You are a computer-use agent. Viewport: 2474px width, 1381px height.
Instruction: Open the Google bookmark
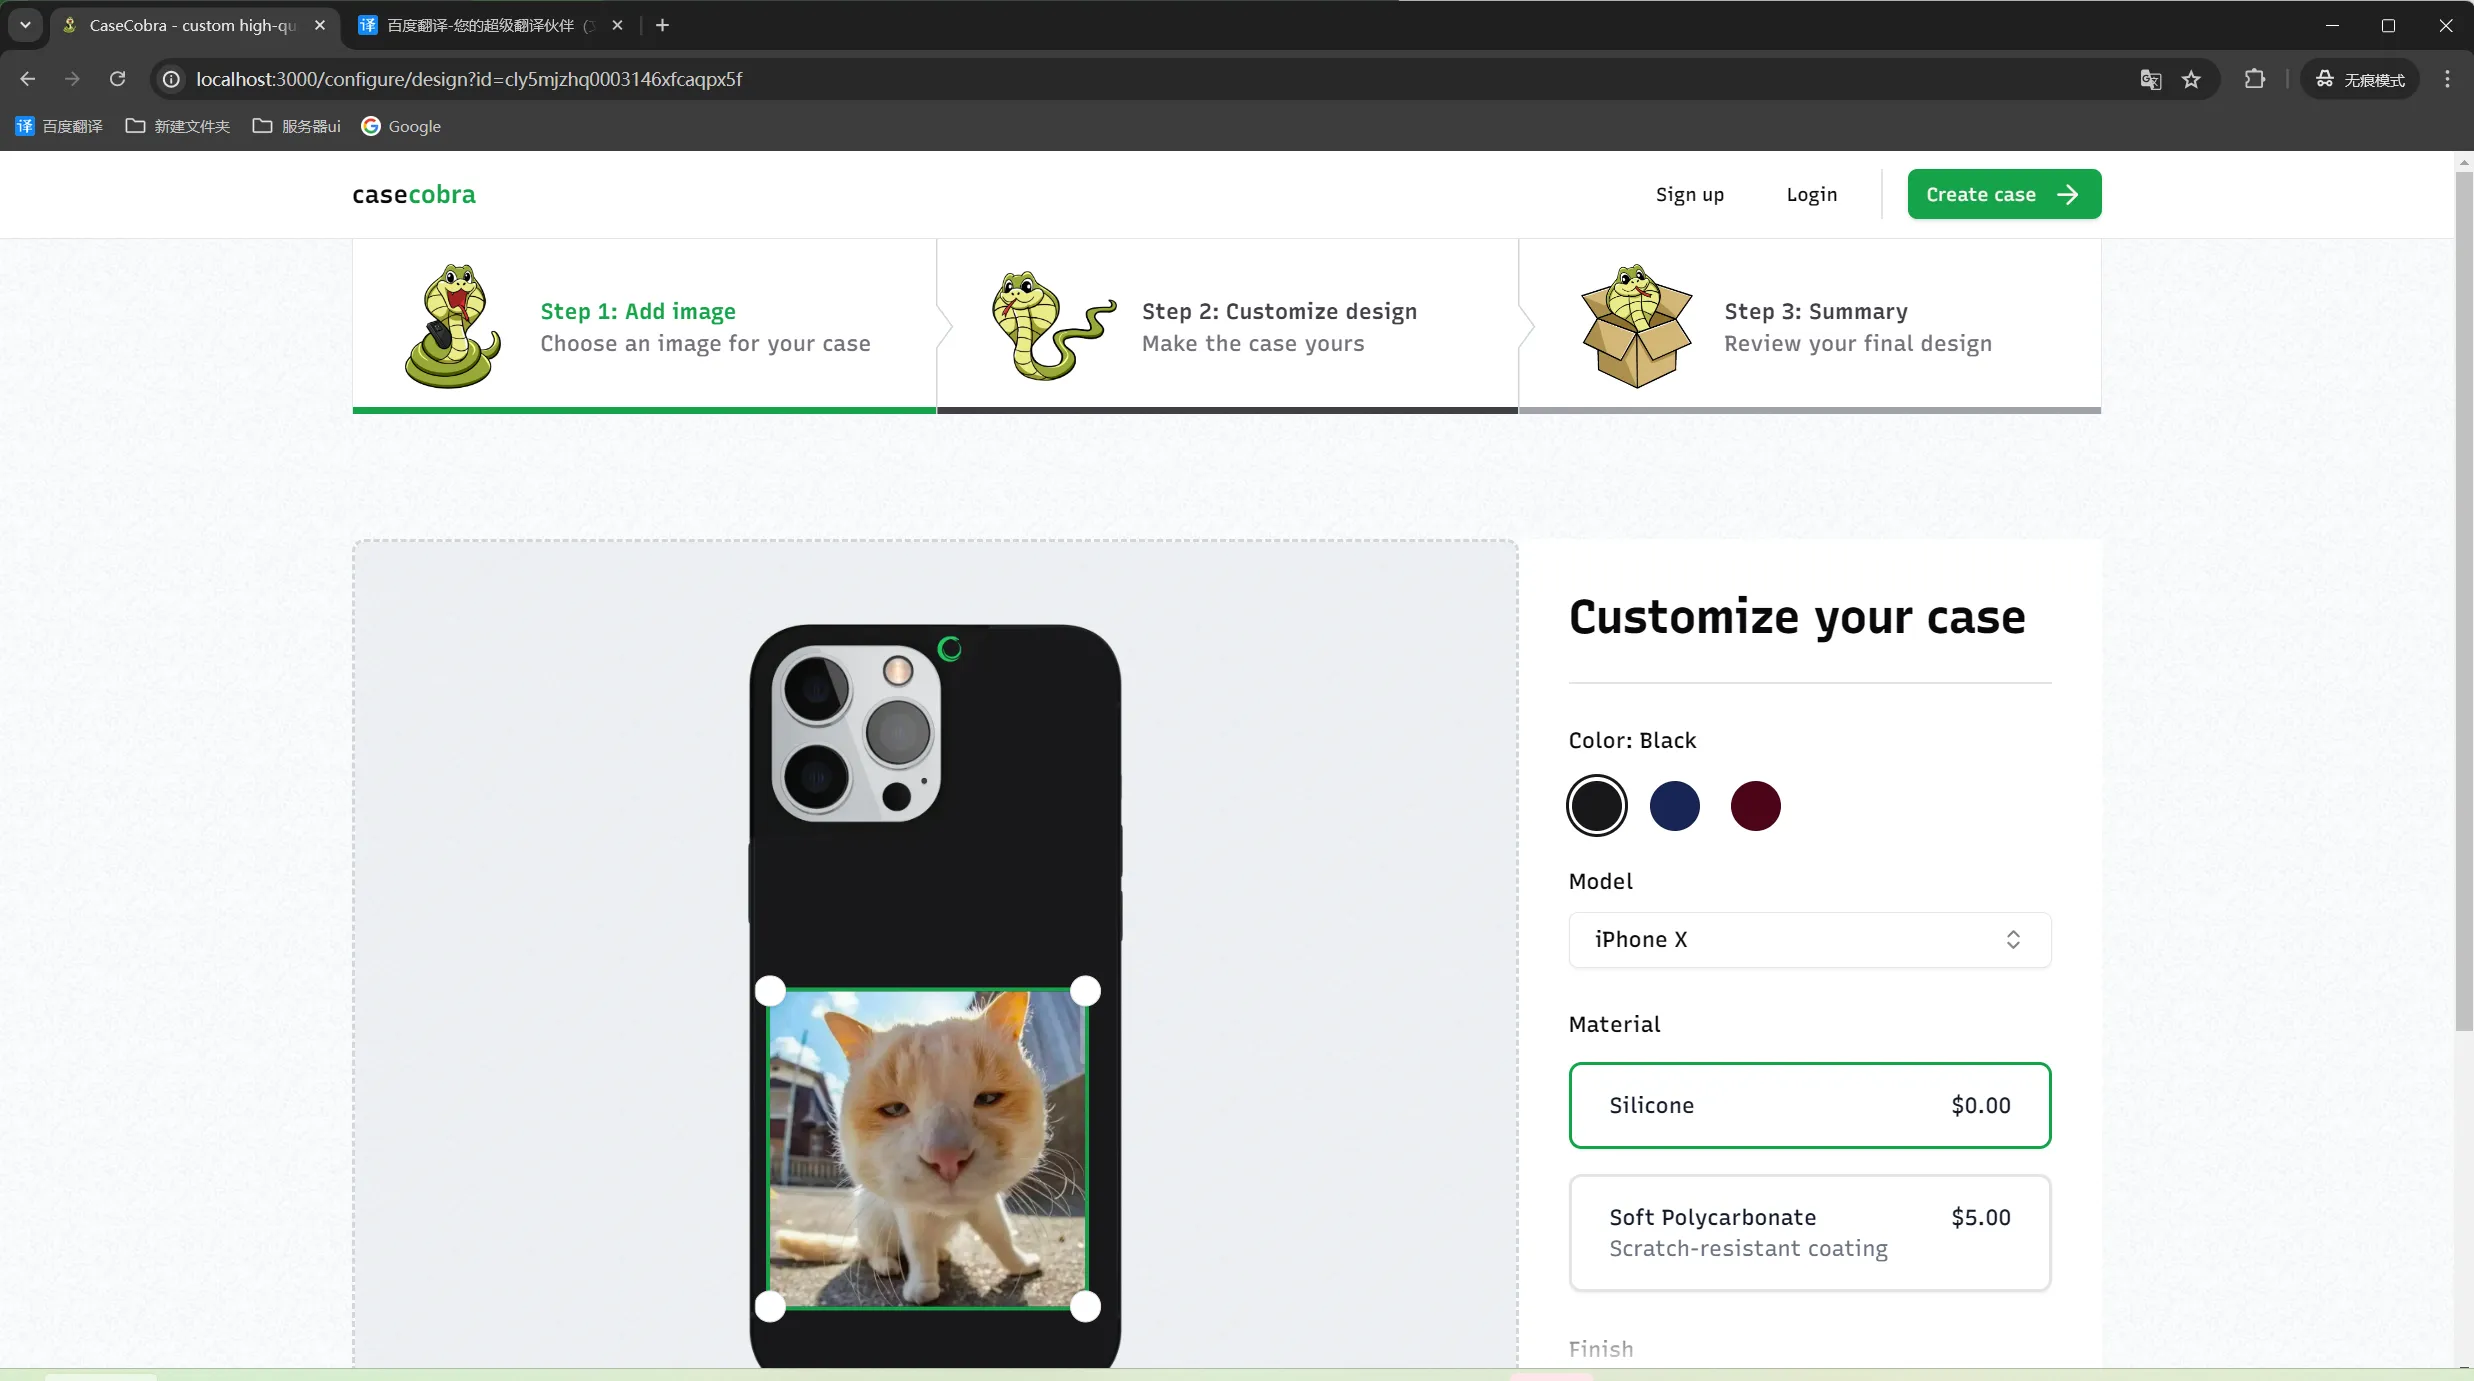point(401,126)
